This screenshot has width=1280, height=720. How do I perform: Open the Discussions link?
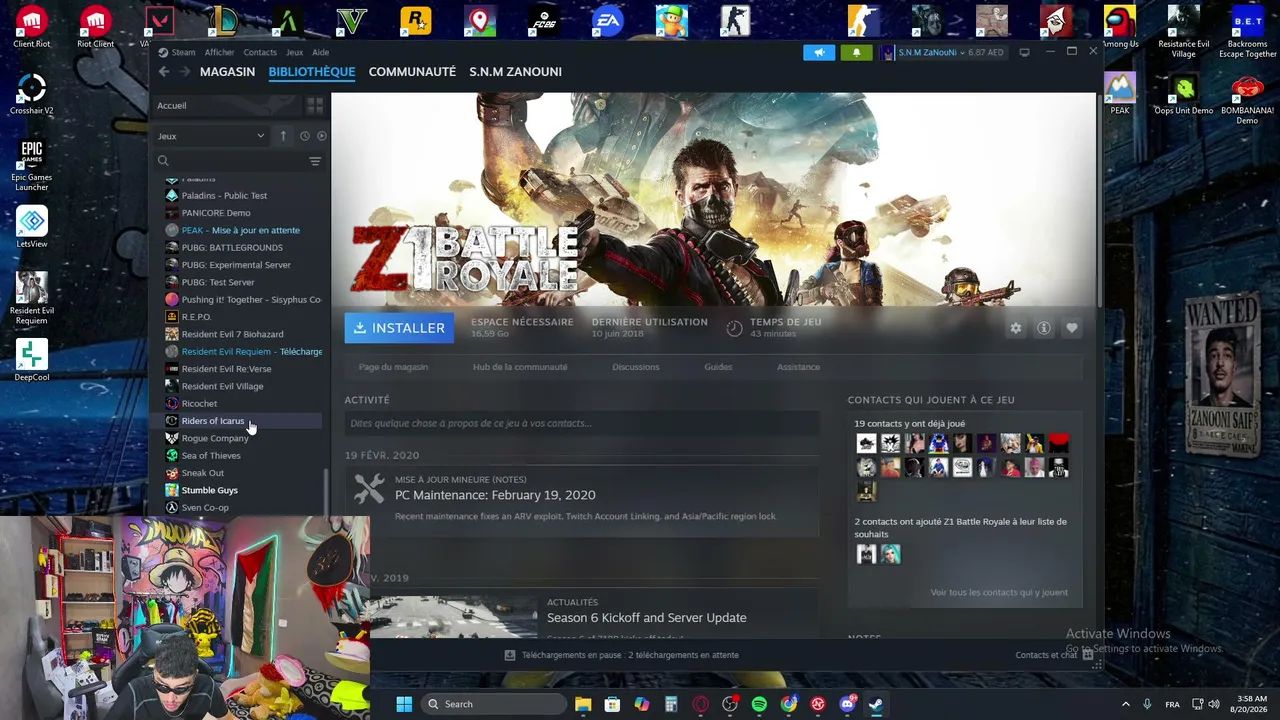pyautogui.click(x=636, y=367)
